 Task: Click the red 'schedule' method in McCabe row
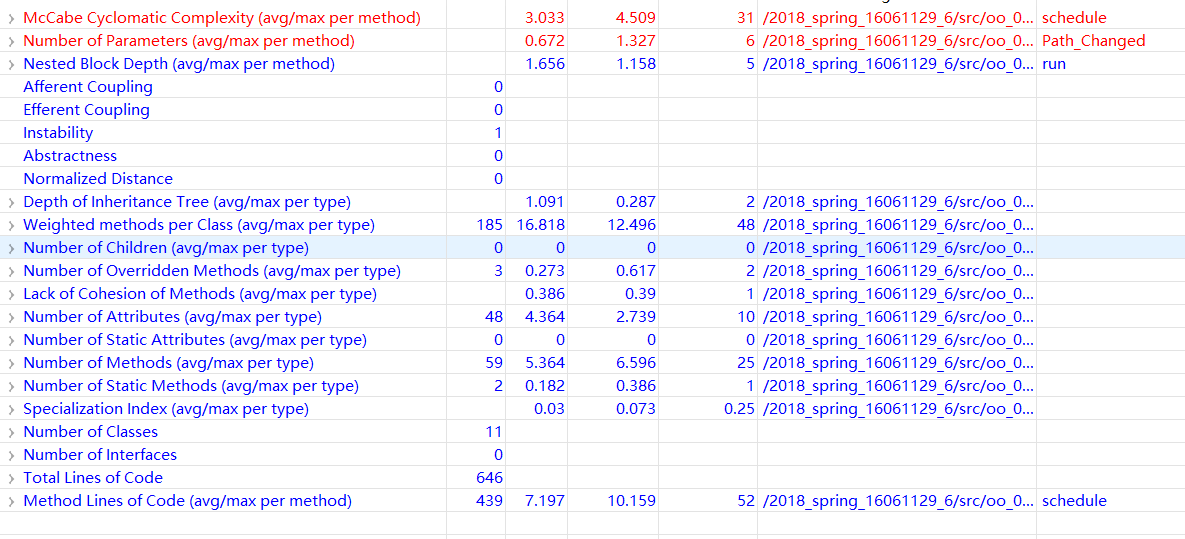[1074, 18]
